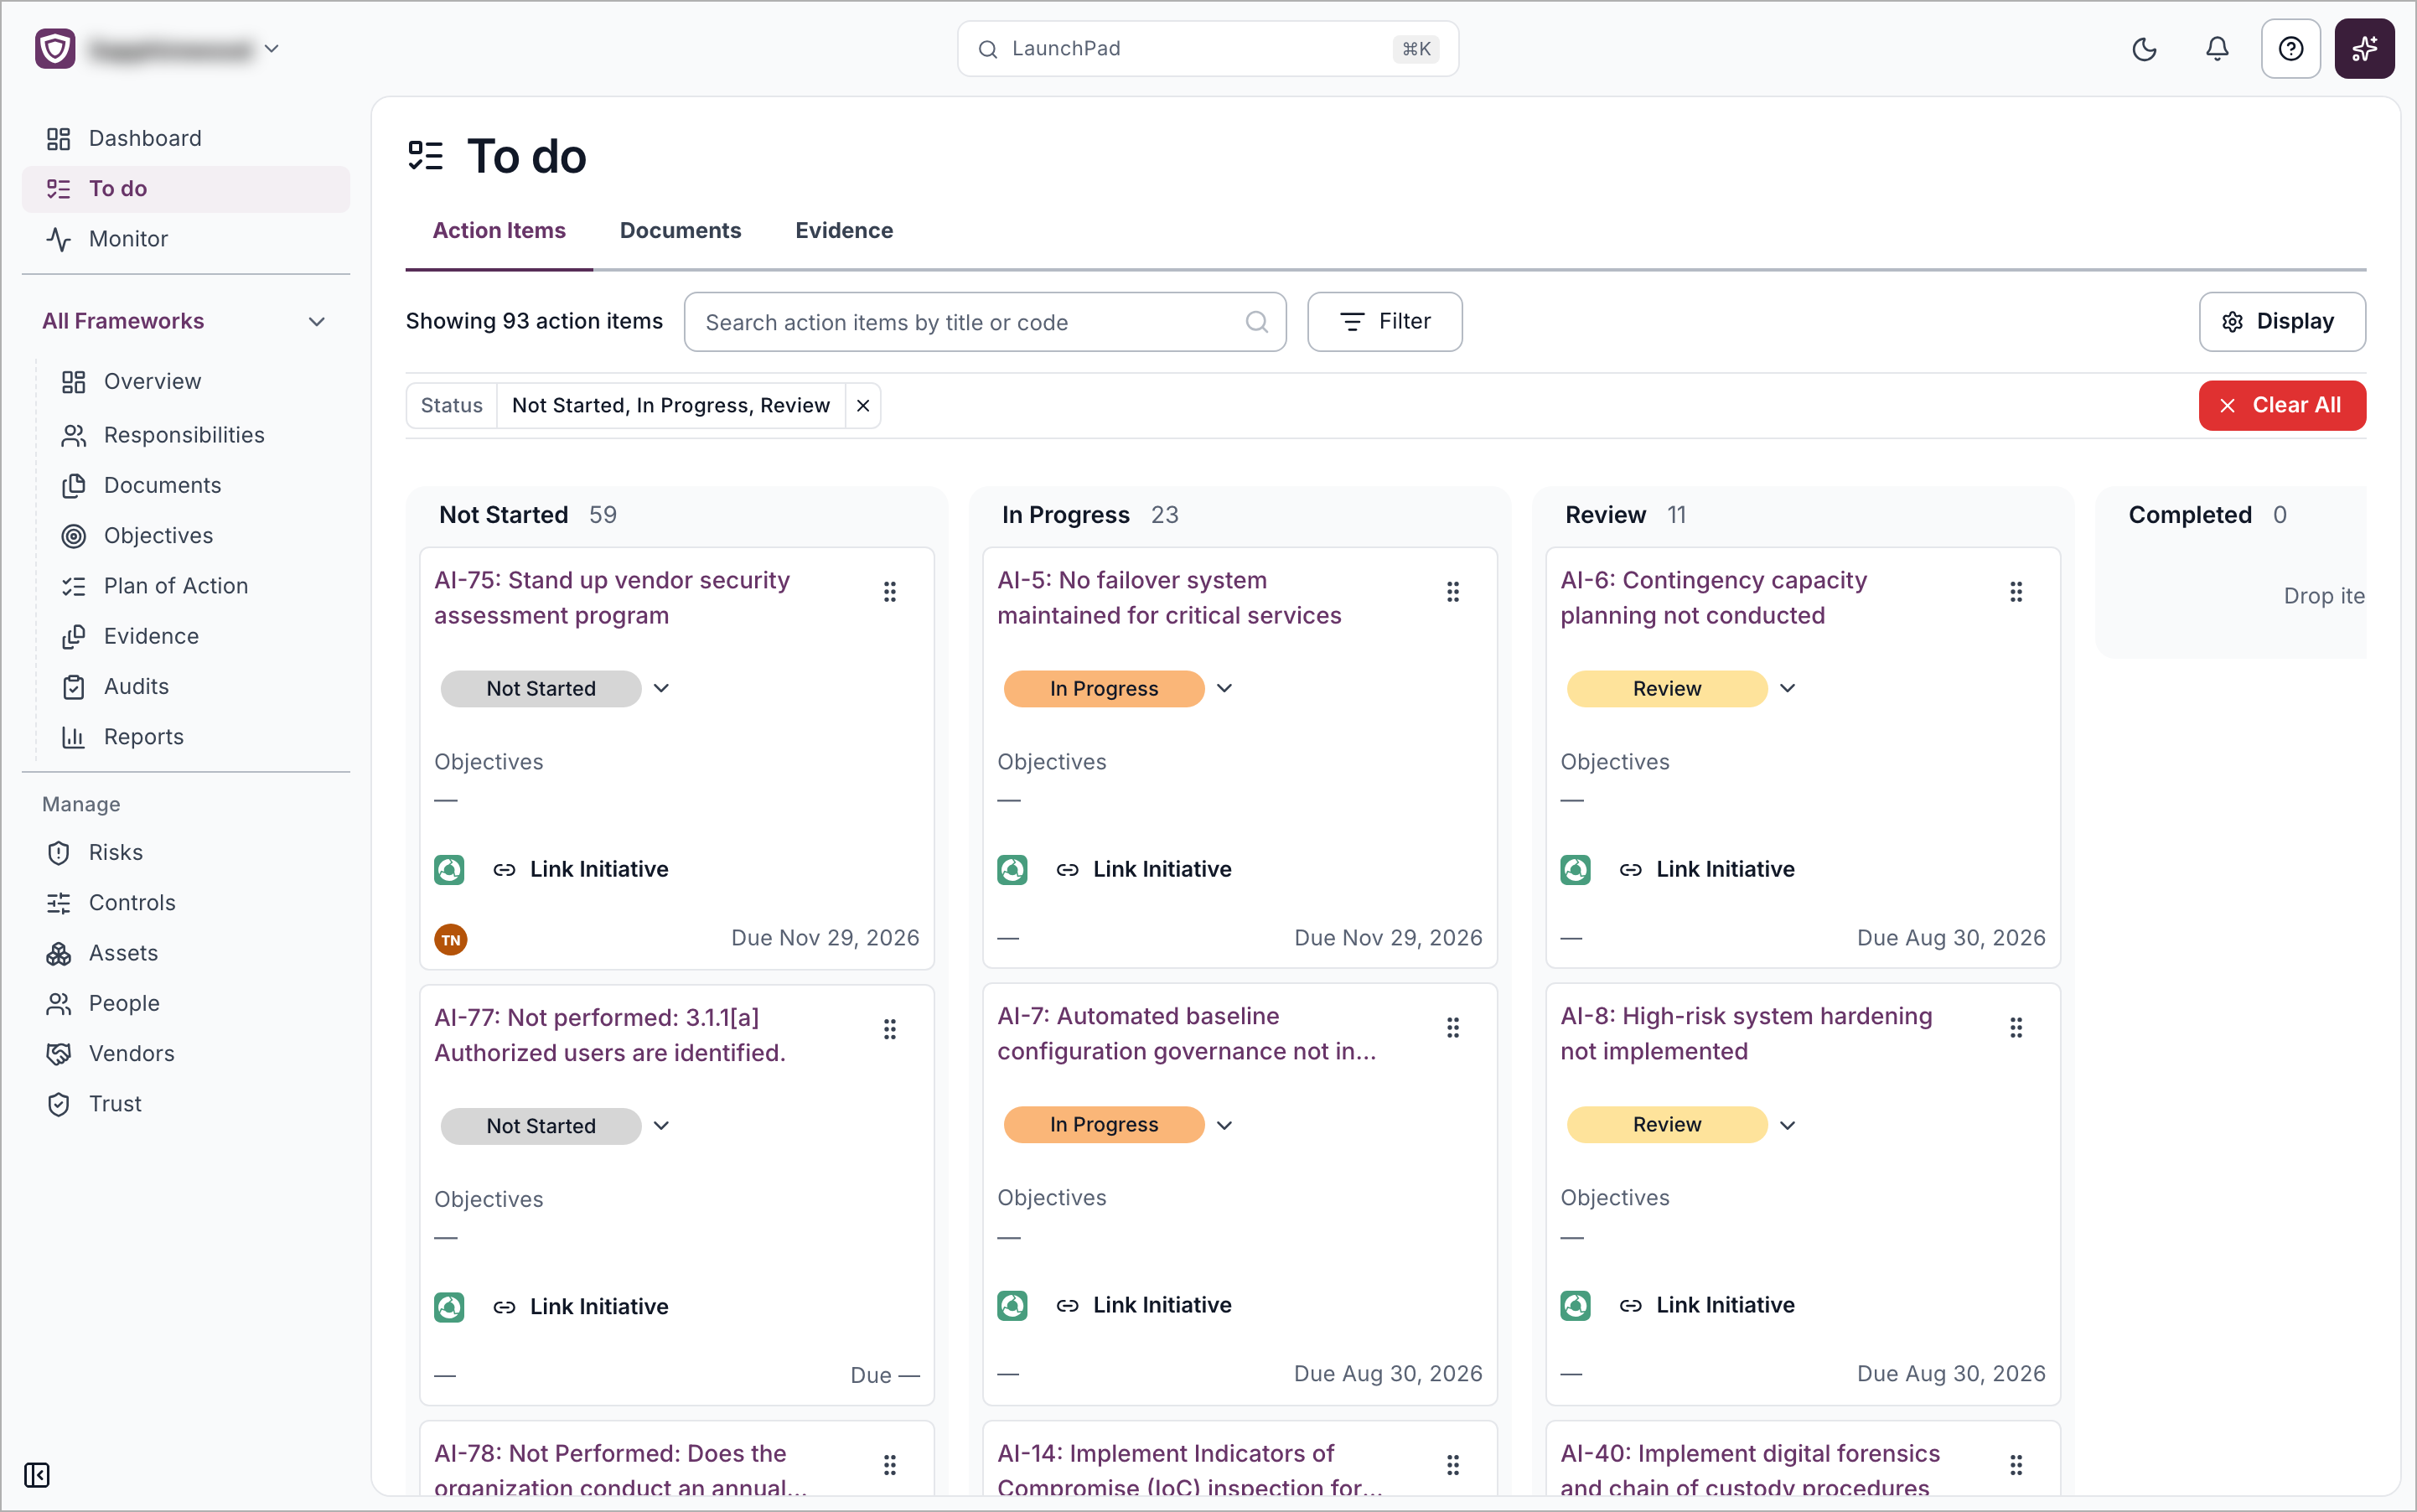Screen dimensions: 2417x1512
Task: Open Monitor in sidebar
Action: [x=186, y=239]
